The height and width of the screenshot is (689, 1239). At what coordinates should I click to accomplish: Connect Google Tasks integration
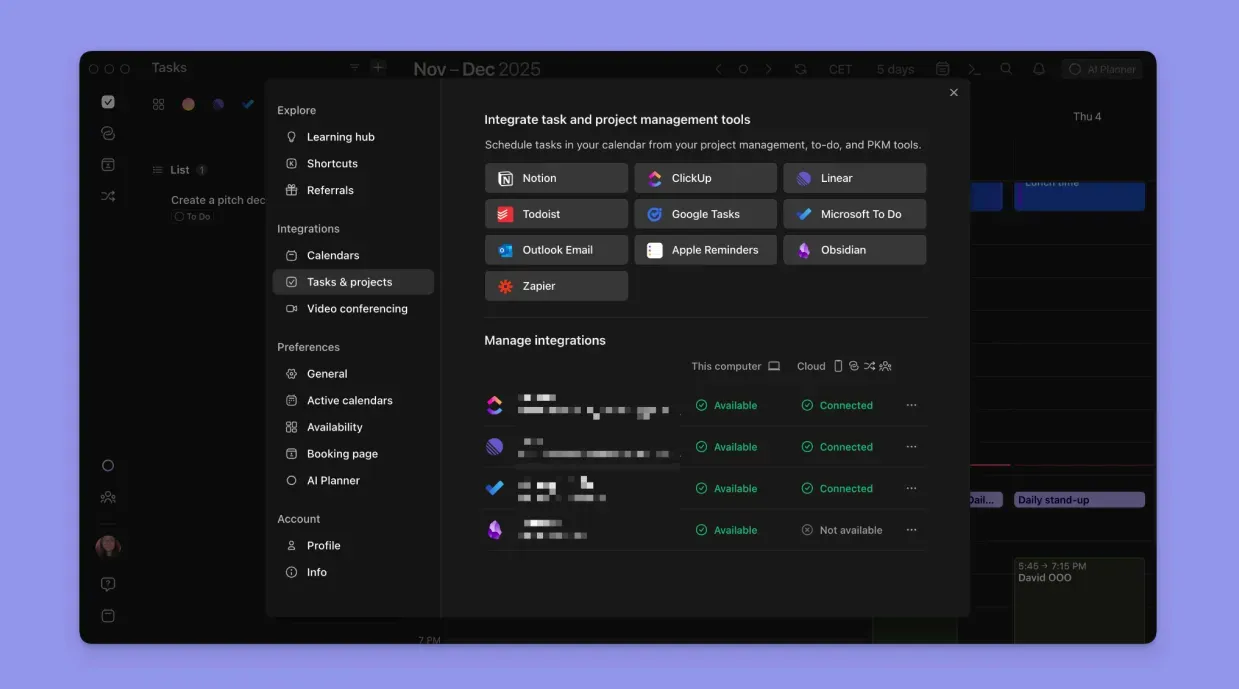[x=705, y=214]
